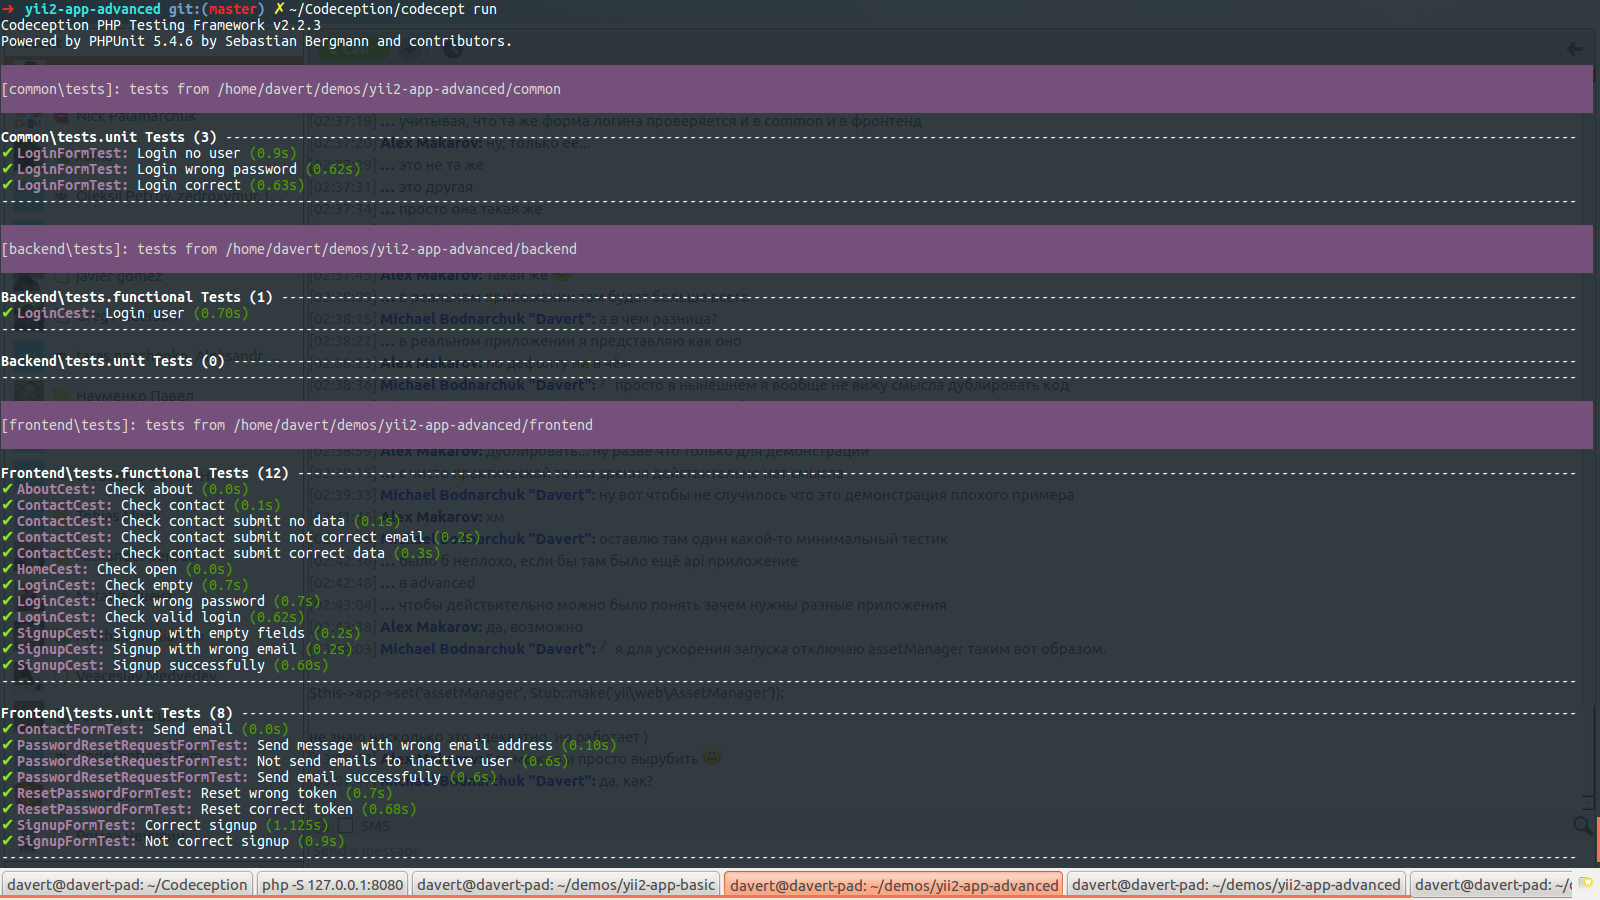Click the small dropdown arrow above the magnifier
Image resolution: width=1600 pixels, height=900 pixels.
(1587, 802)
